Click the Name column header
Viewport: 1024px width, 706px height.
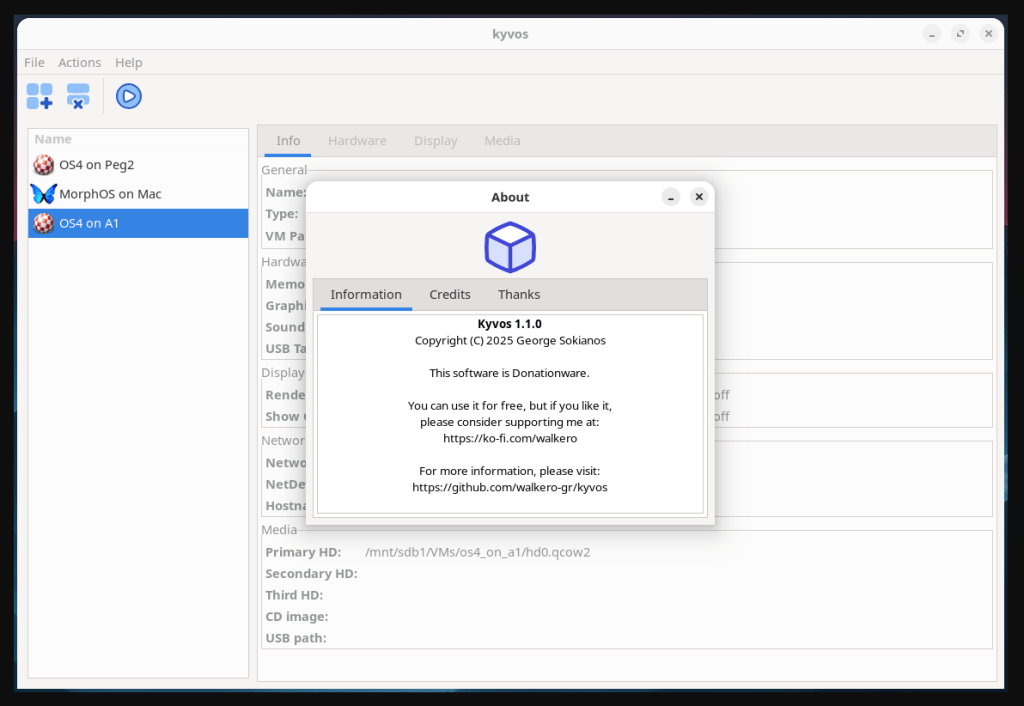tap(54, 139)
